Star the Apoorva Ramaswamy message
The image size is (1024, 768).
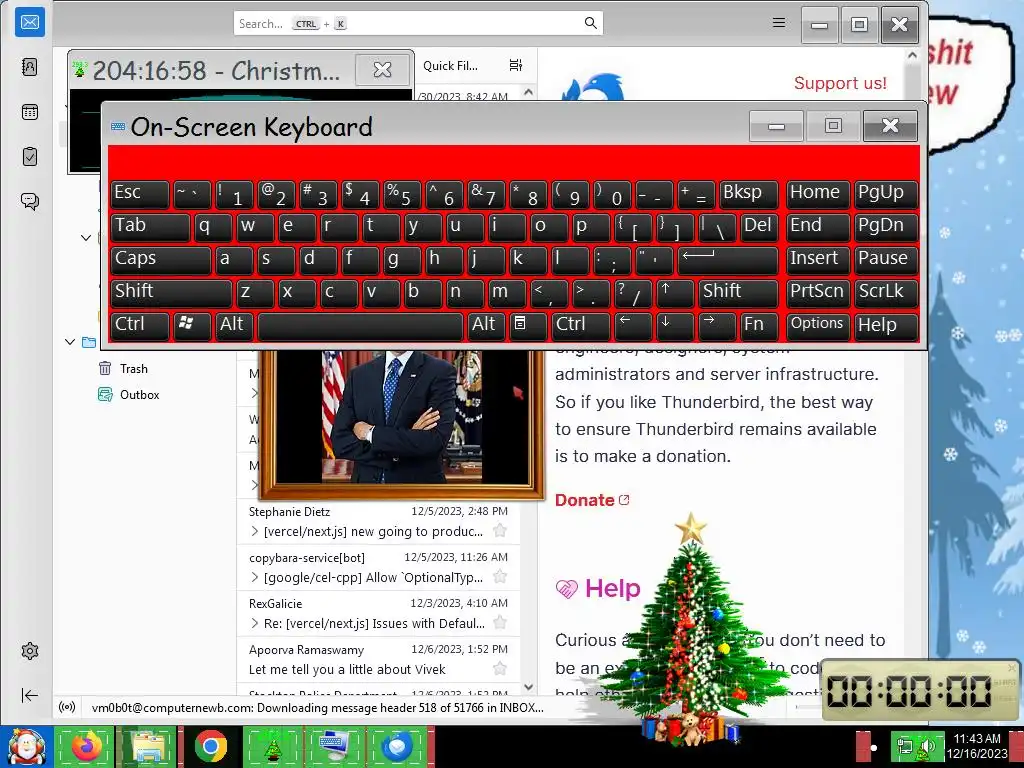point(500,668)
